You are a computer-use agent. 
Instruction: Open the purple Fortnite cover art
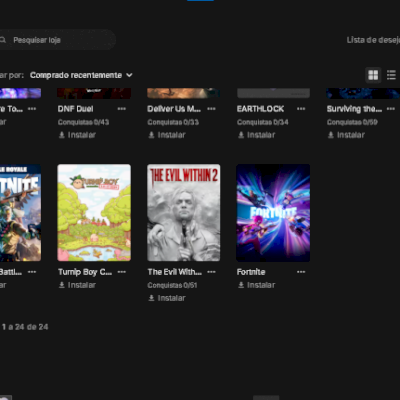(x=273, y=213)
